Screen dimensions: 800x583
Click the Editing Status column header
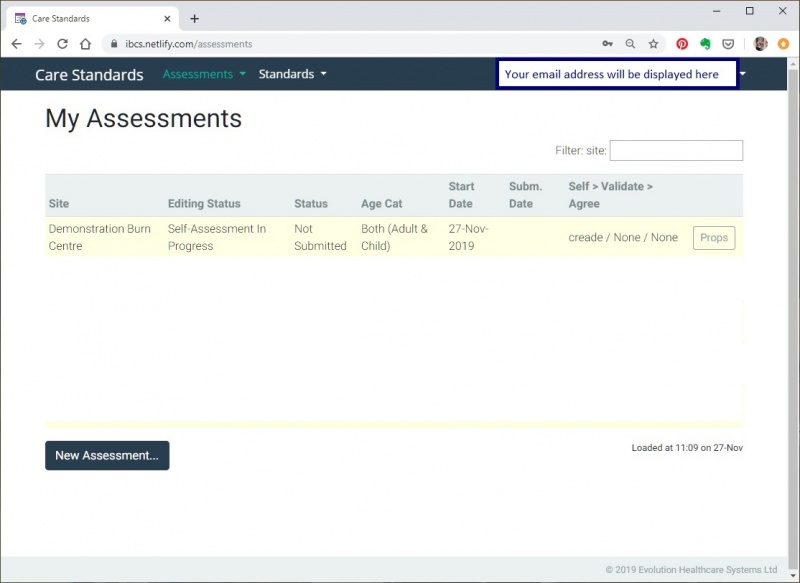[204, 204]
